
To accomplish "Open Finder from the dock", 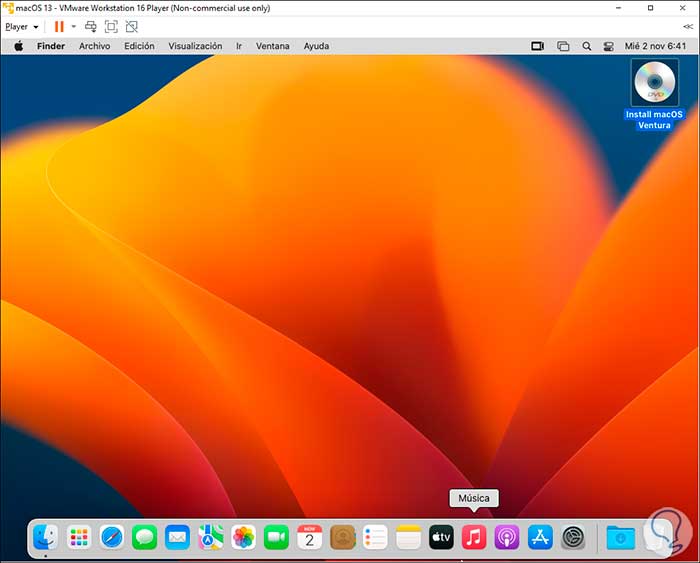I will click(x=46, y=537).
